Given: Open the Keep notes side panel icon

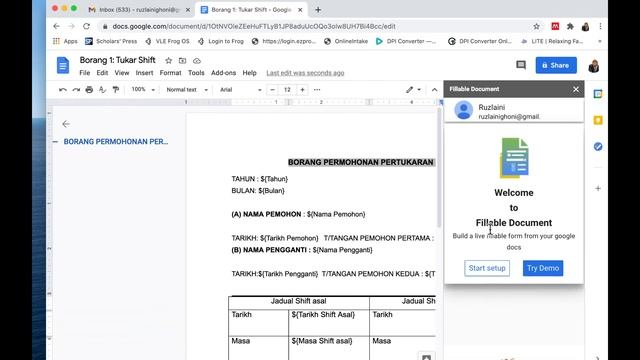Looking at the screenshot, I should [x=598, y=120].
